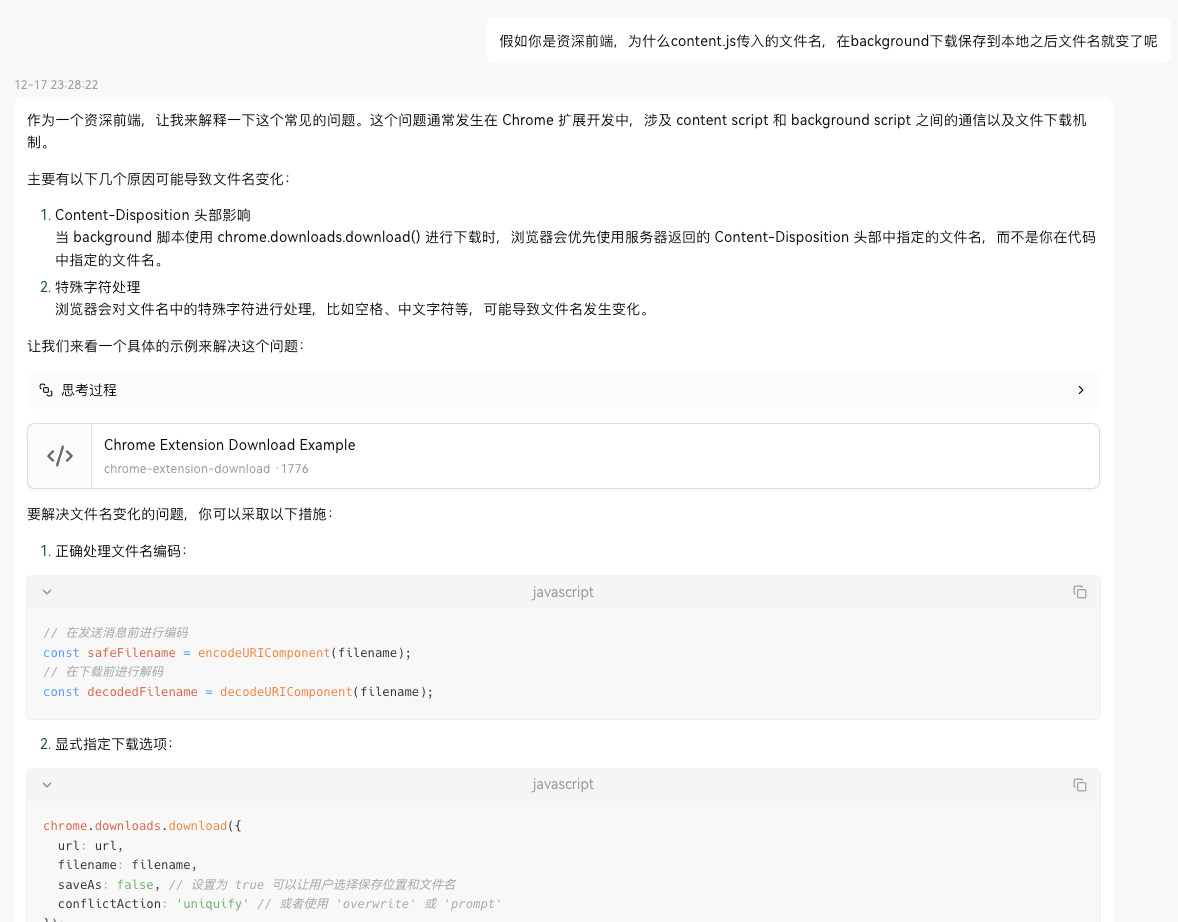Click the 思考过程 icon on the left

46,390
